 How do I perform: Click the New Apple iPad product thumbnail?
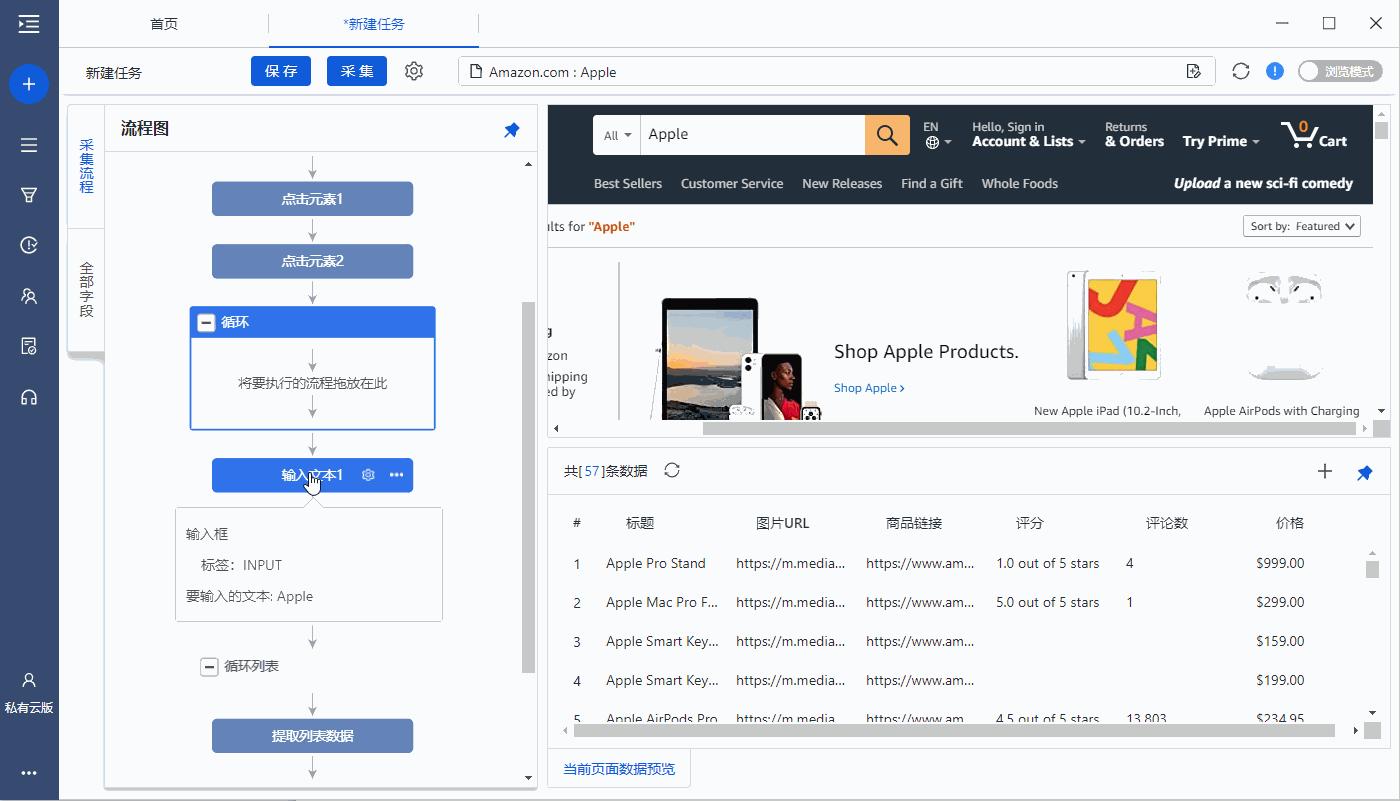[x=1113, y=326]
